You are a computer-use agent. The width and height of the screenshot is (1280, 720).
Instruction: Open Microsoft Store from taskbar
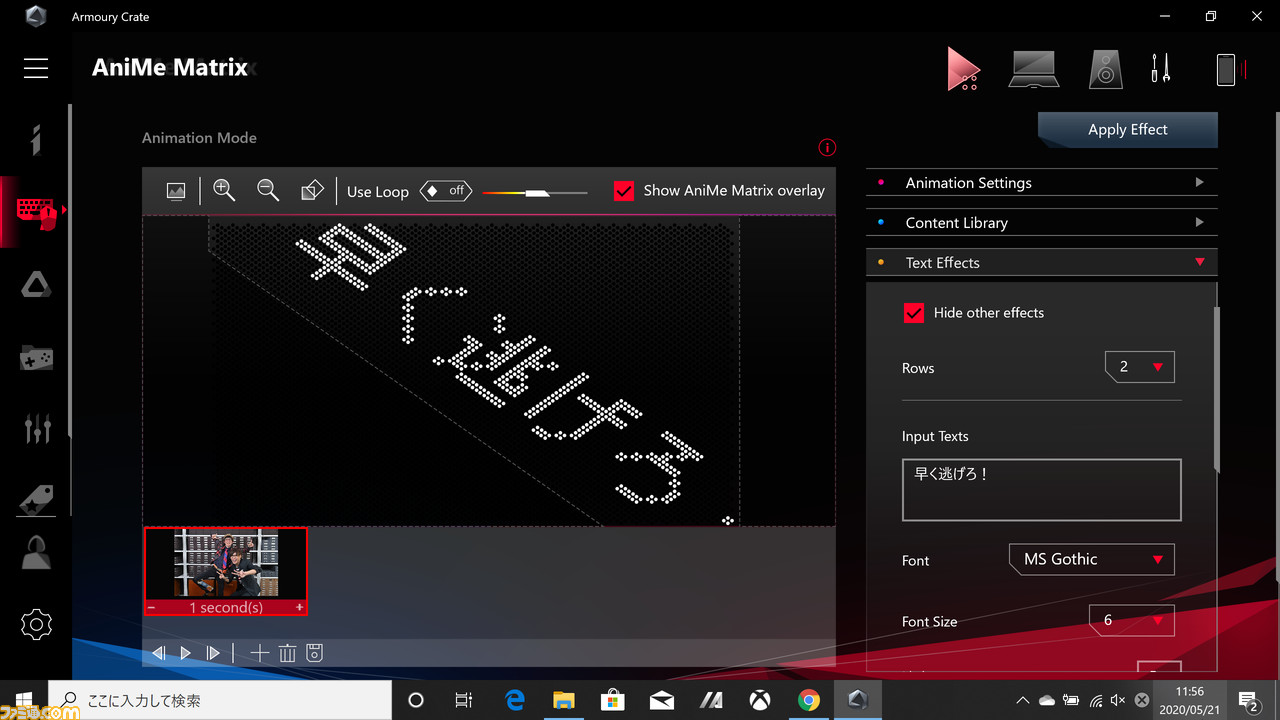coord(613,700)
